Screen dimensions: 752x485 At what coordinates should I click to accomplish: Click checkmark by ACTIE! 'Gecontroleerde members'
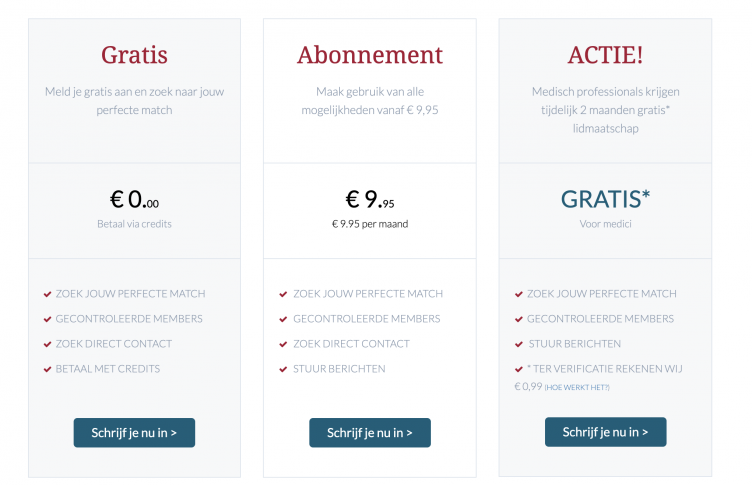pyautogui.click(x=518, y=319)
